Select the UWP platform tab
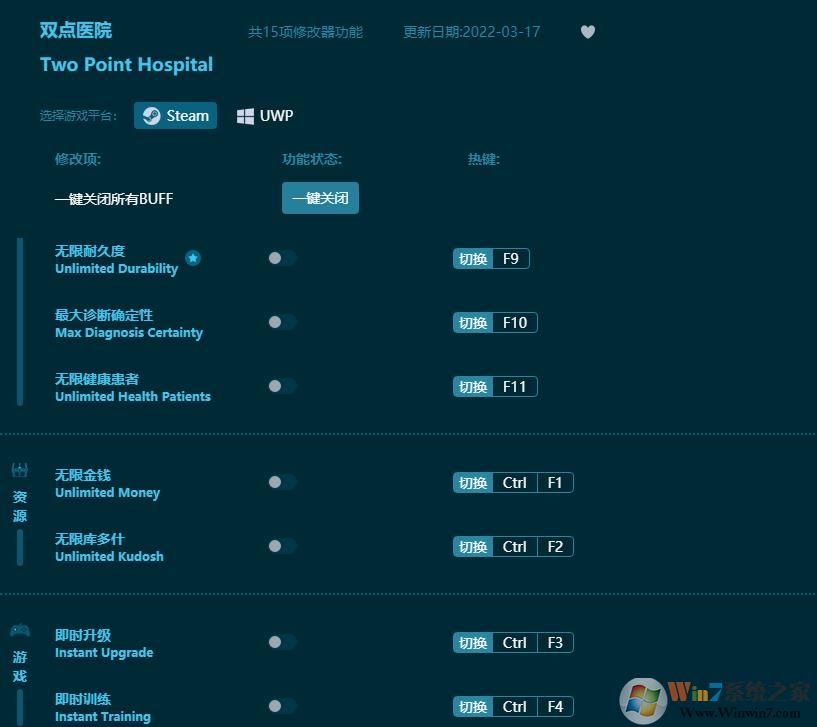 pyautogui.click(x=265, y=116)
